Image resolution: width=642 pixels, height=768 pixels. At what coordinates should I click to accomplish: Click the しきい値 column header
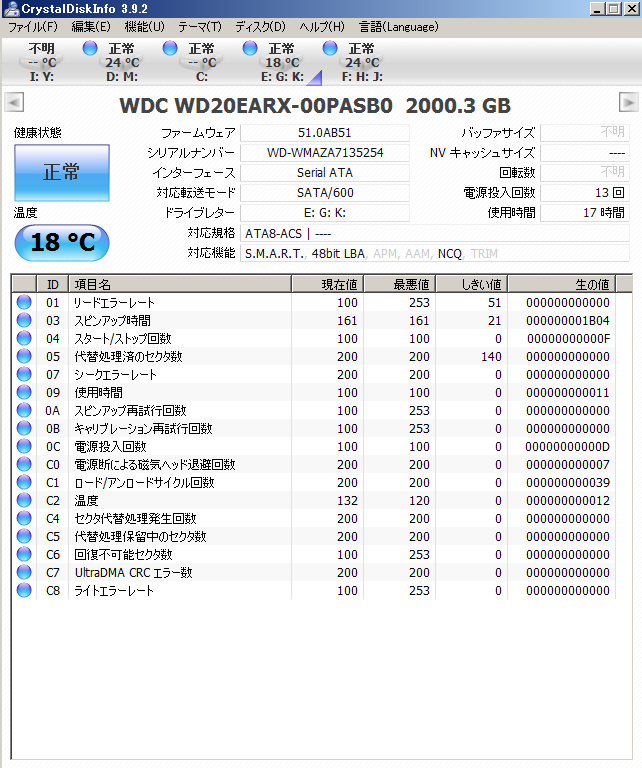[x=472, y=285]
